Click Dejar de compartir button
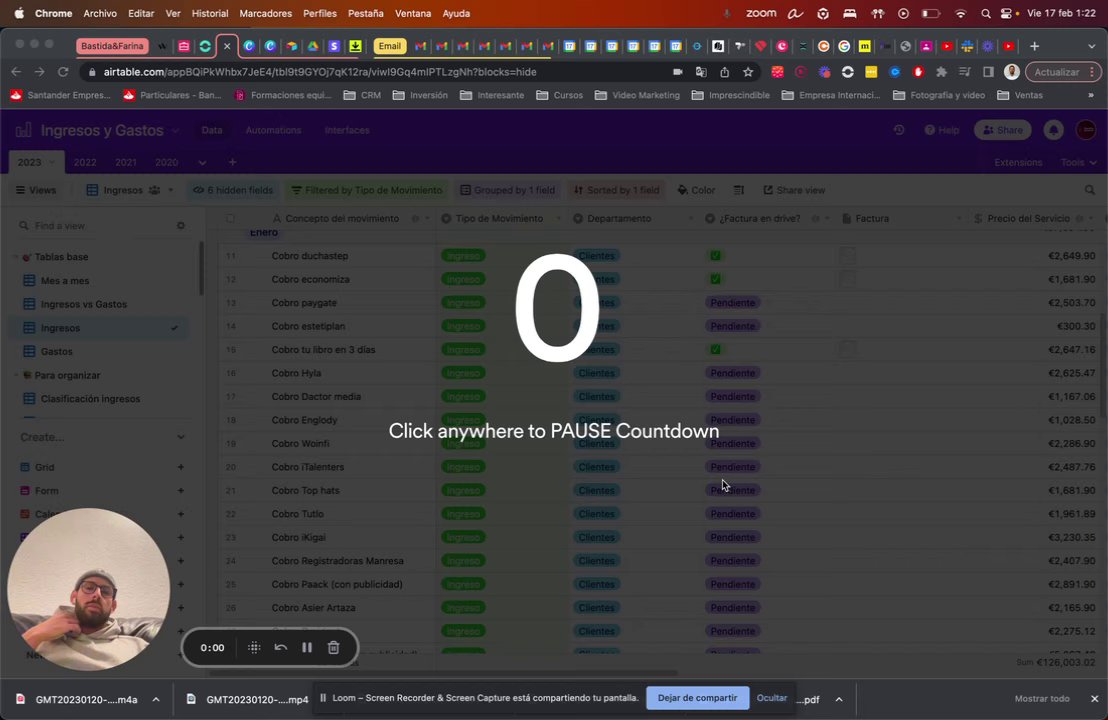 point(697,698)
